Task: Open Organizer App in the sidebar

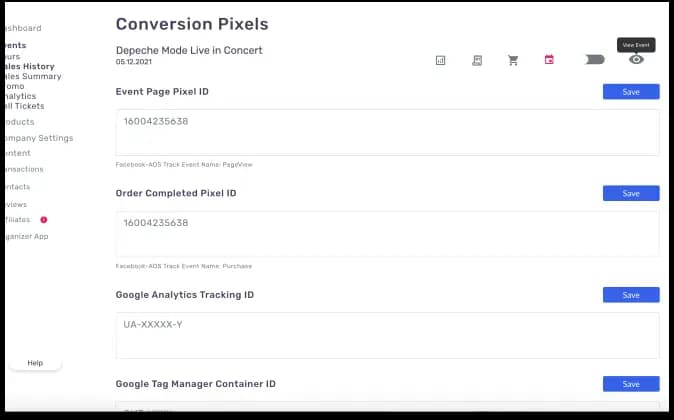Action: pyautogui.click(x=27, y=236)
